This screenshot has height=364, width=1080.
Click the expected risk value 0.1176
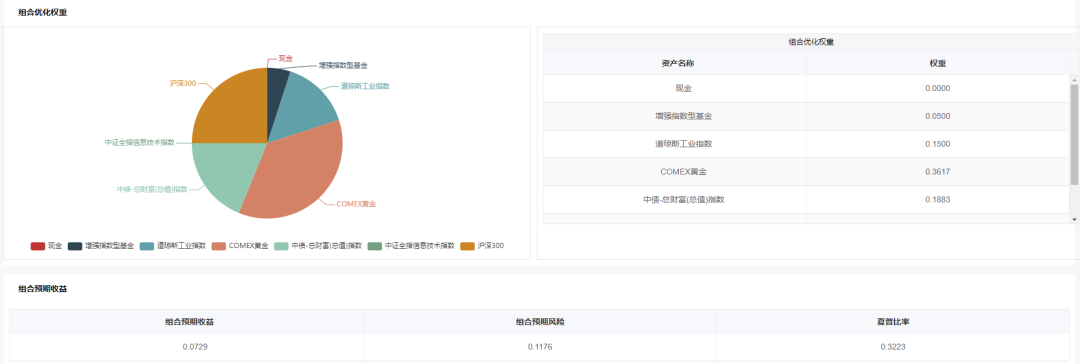[540, 347]
